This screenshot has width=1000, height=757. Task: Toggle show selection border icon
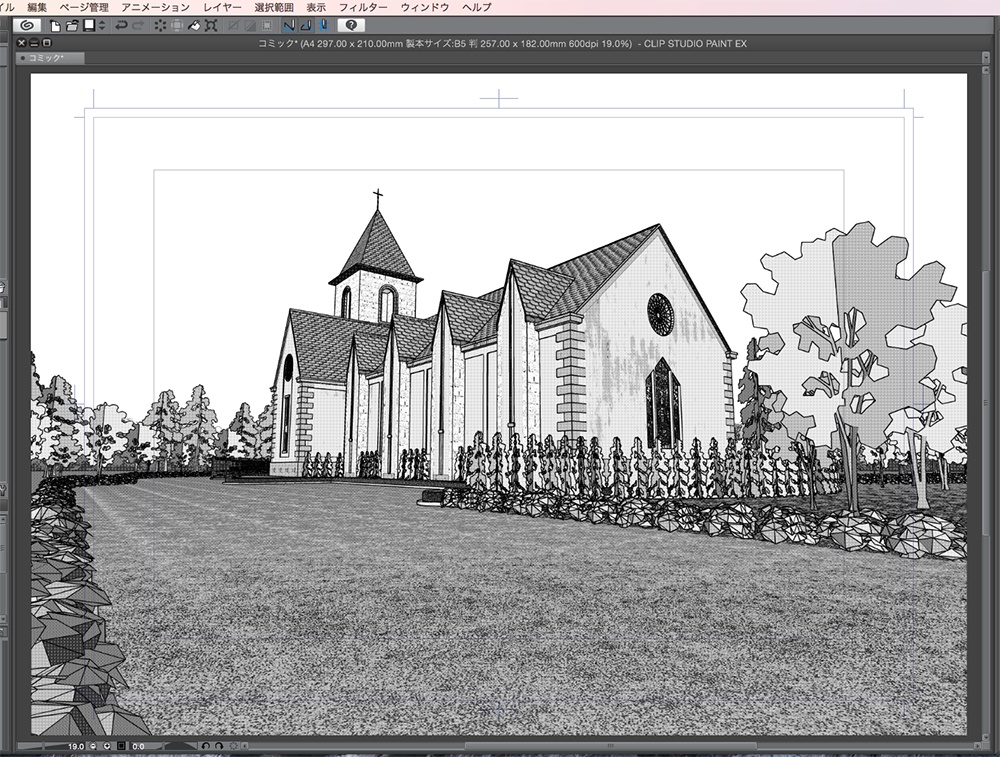pyautogui.click(x=267, y=26)
